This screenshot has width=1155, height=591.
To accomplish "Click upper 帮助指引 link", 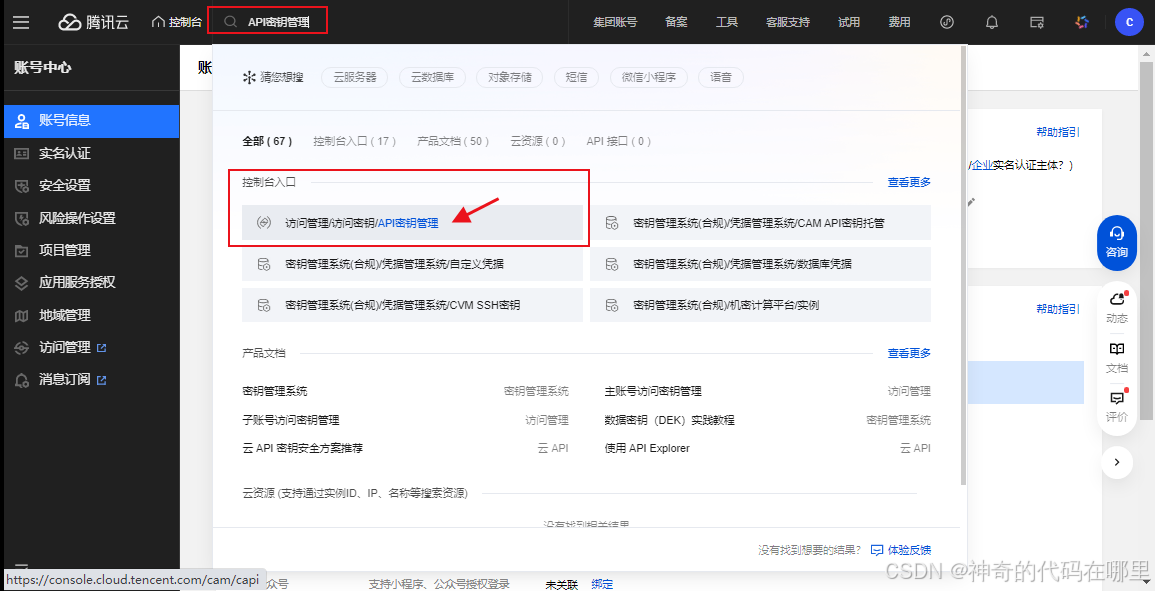I will tap(1058, 132).
